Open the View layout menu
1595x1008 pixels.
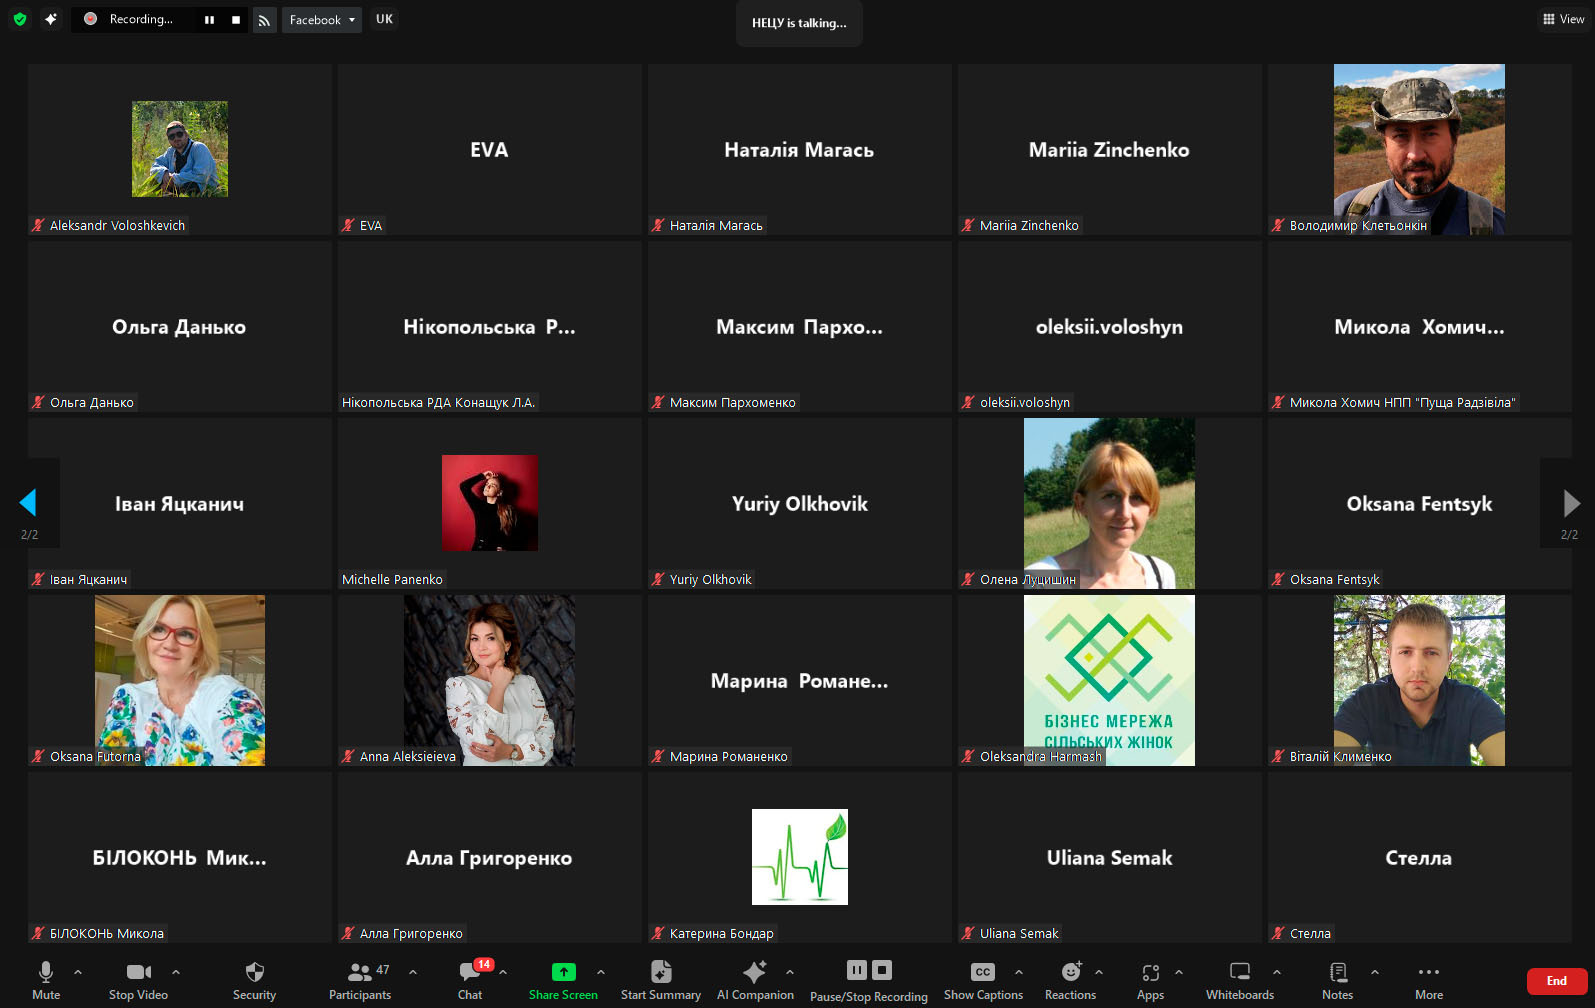coord(1564,19)
